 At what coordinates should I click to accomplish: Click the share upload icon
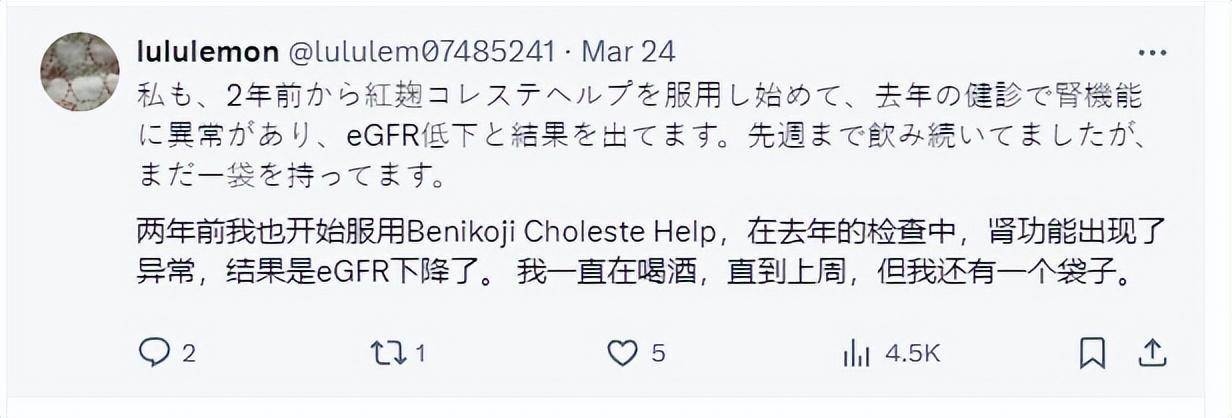tap(1151, 352)
